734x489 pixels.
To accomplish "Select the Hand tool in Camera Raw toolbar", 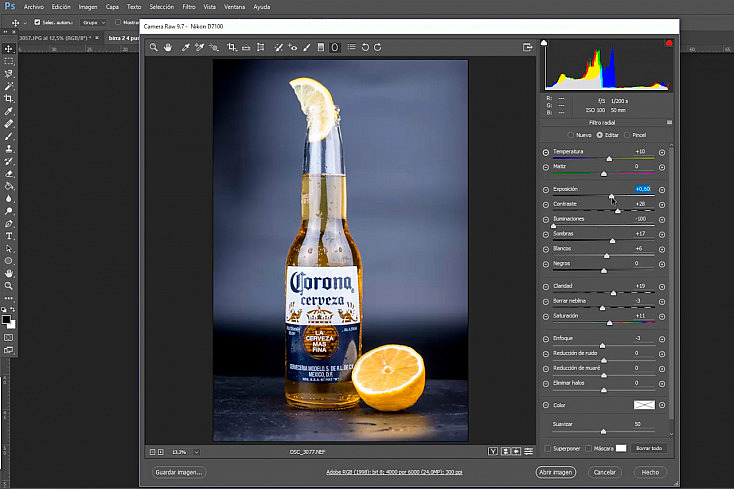I will pos(168,47).
